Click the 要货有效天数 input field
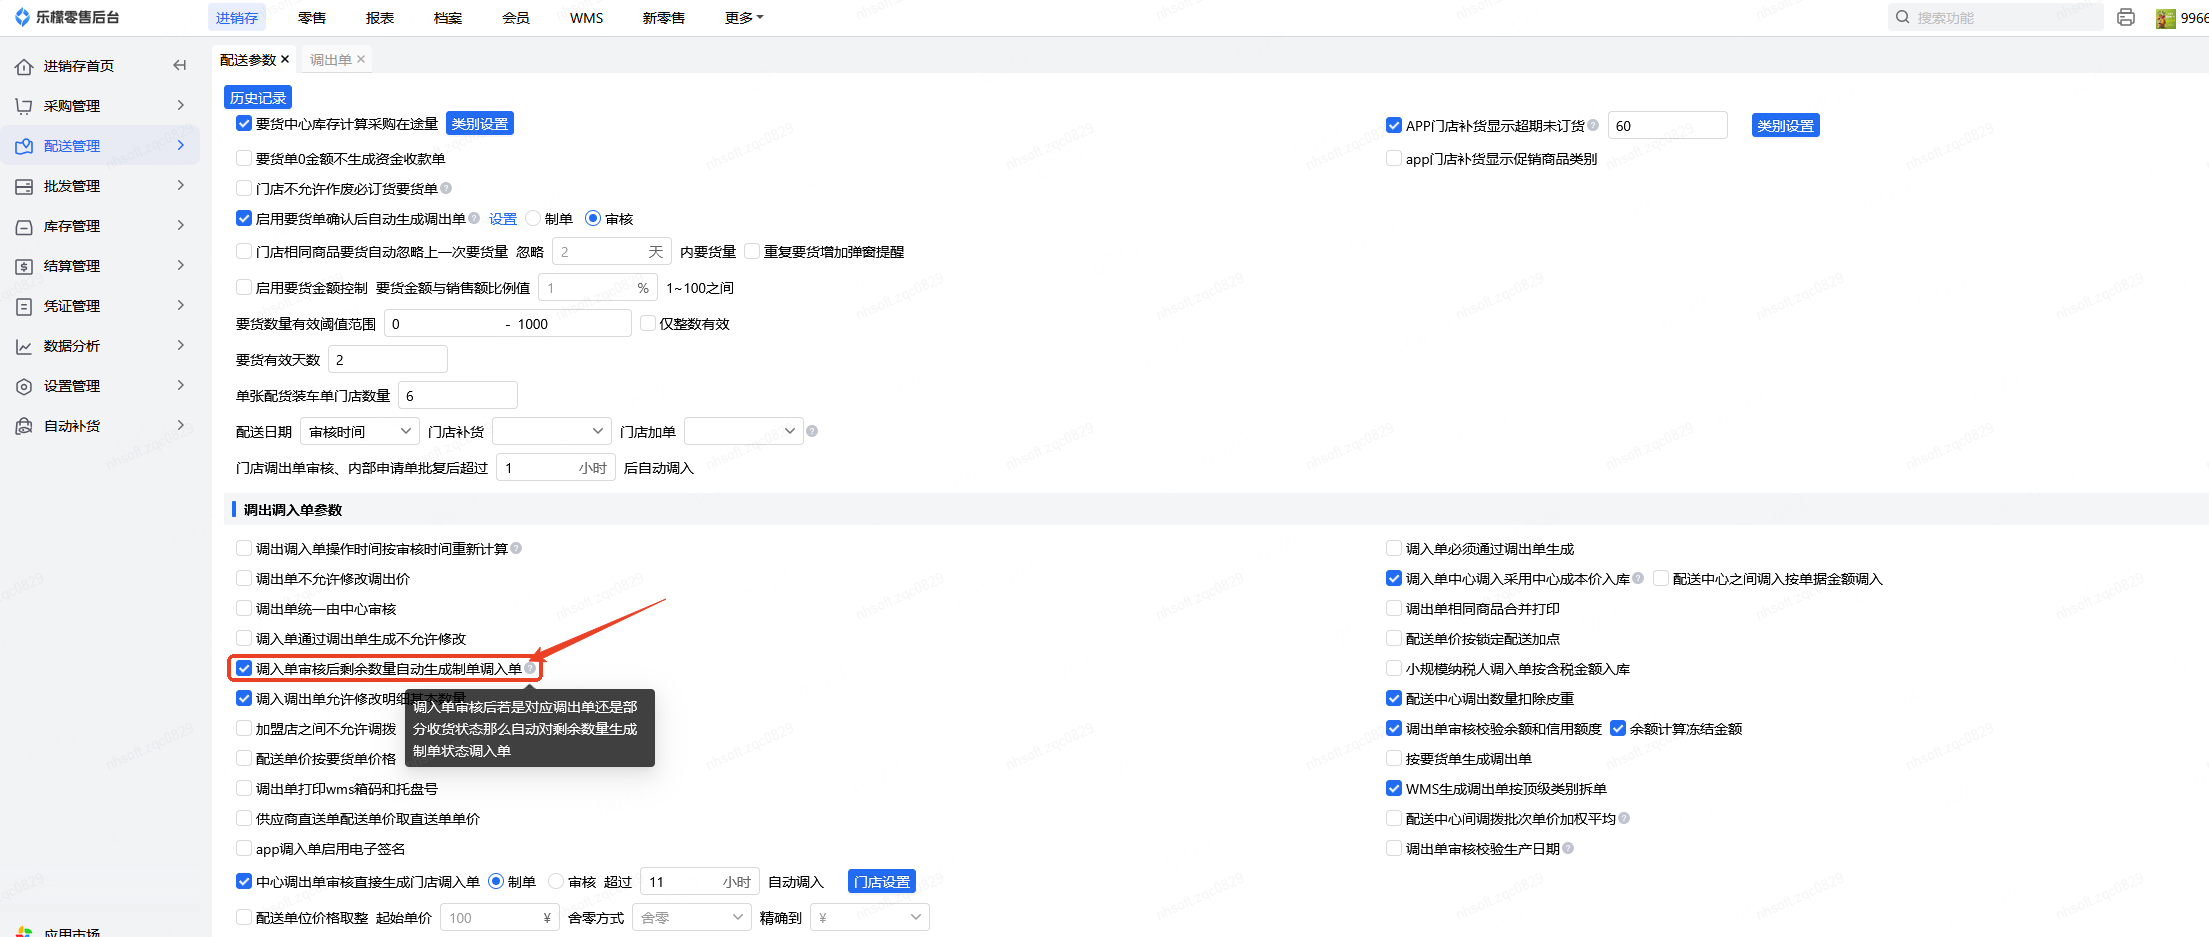Viewport: 2209px width, 937px height. (x=388, y=359)
